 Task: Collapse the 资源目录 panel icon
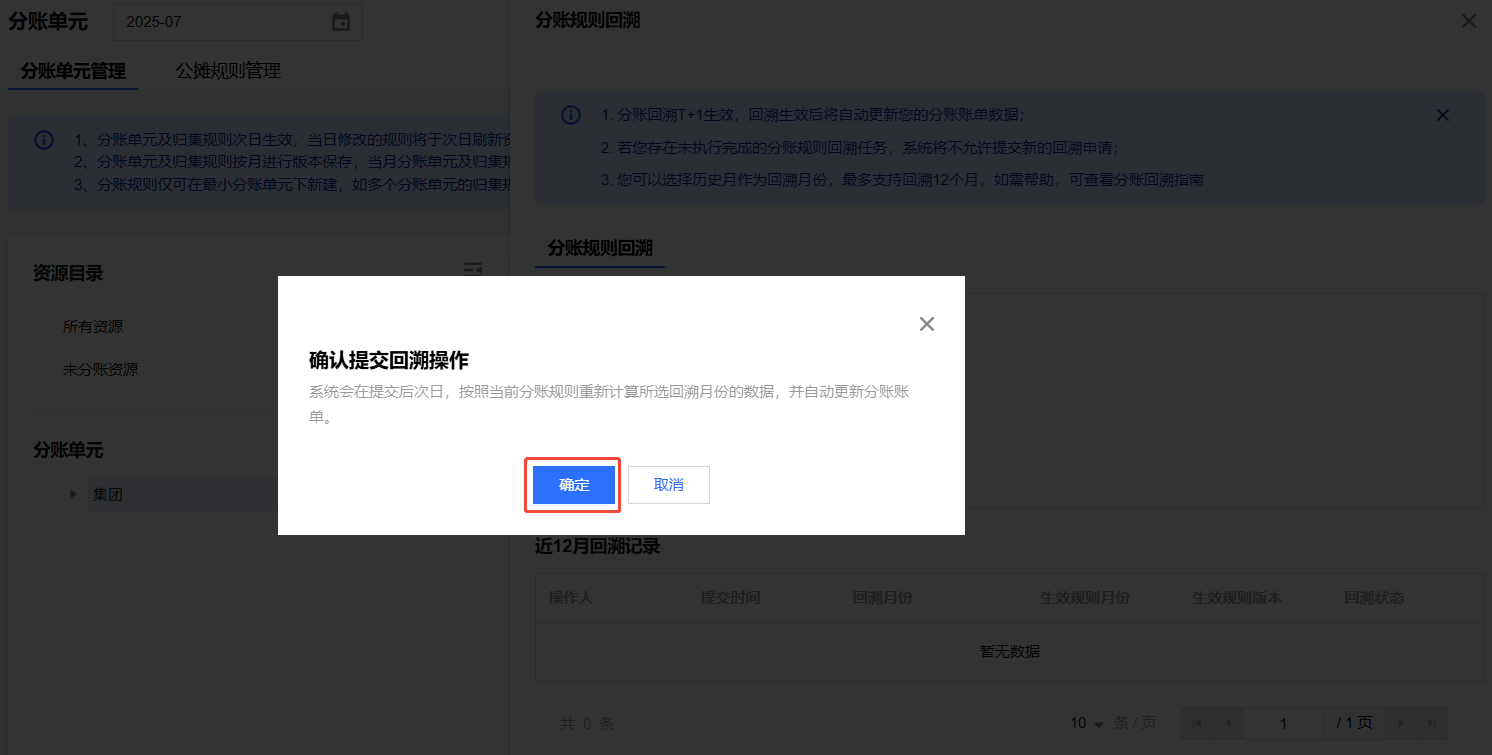click(473, 269)
